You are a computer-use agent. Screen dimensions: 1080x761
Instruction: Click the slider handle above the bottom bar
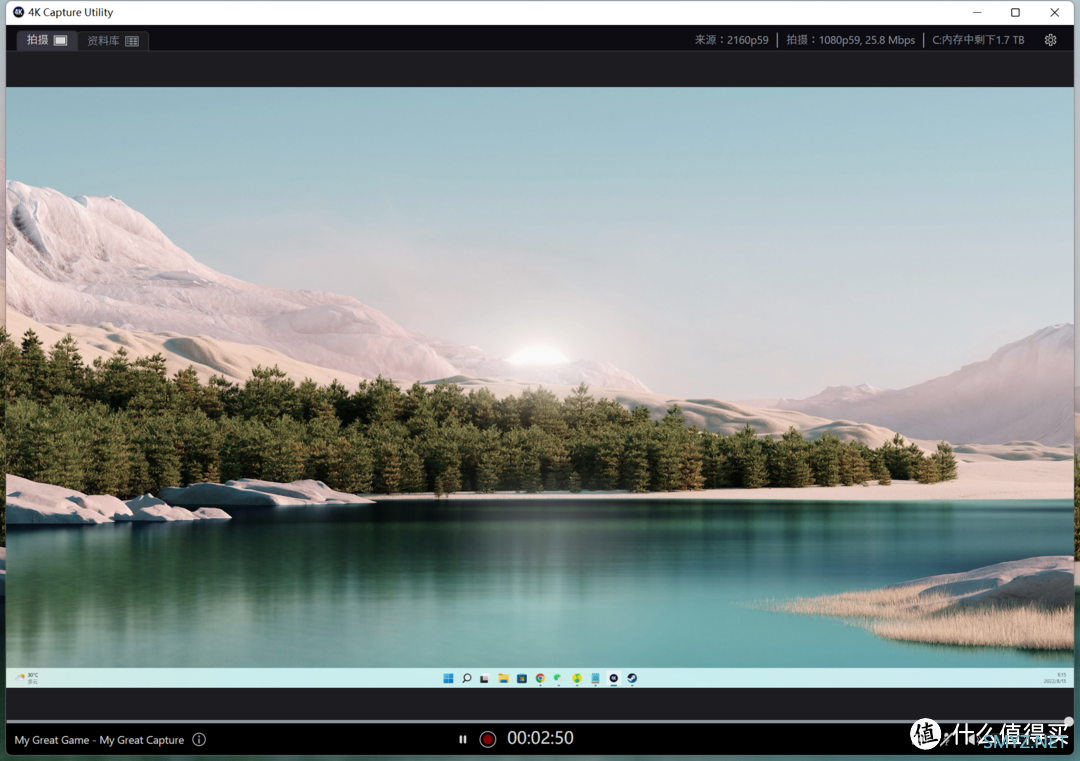coord(1068,721)
